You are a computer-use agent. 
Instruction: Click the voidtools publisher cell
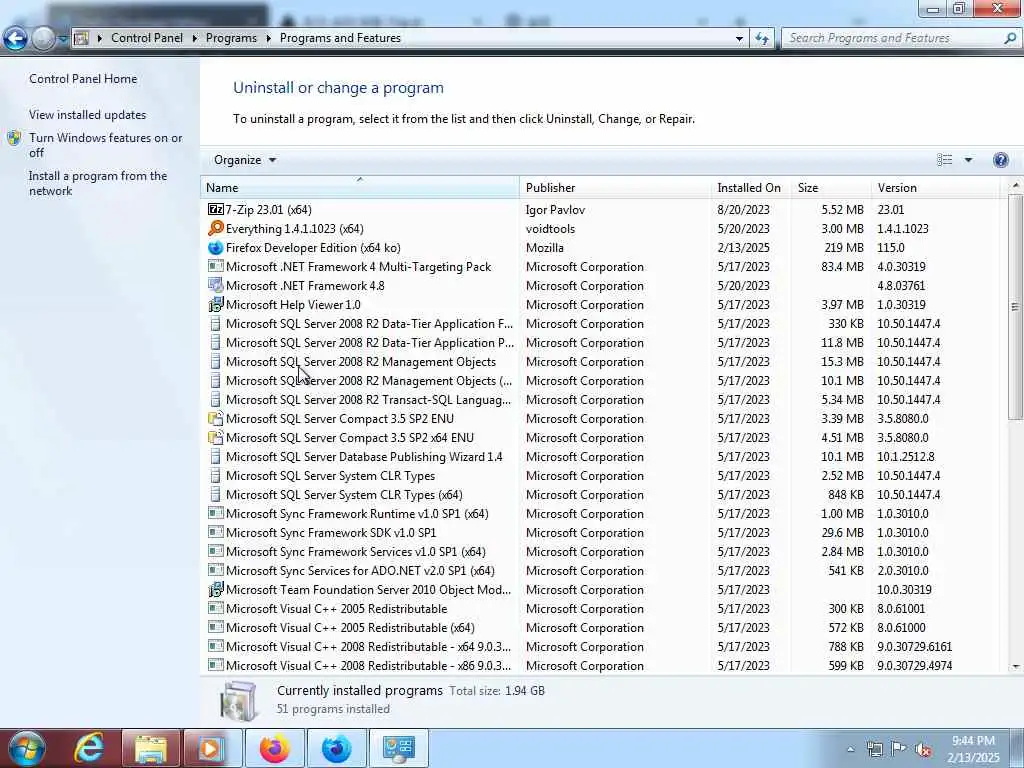pos(551,229)
